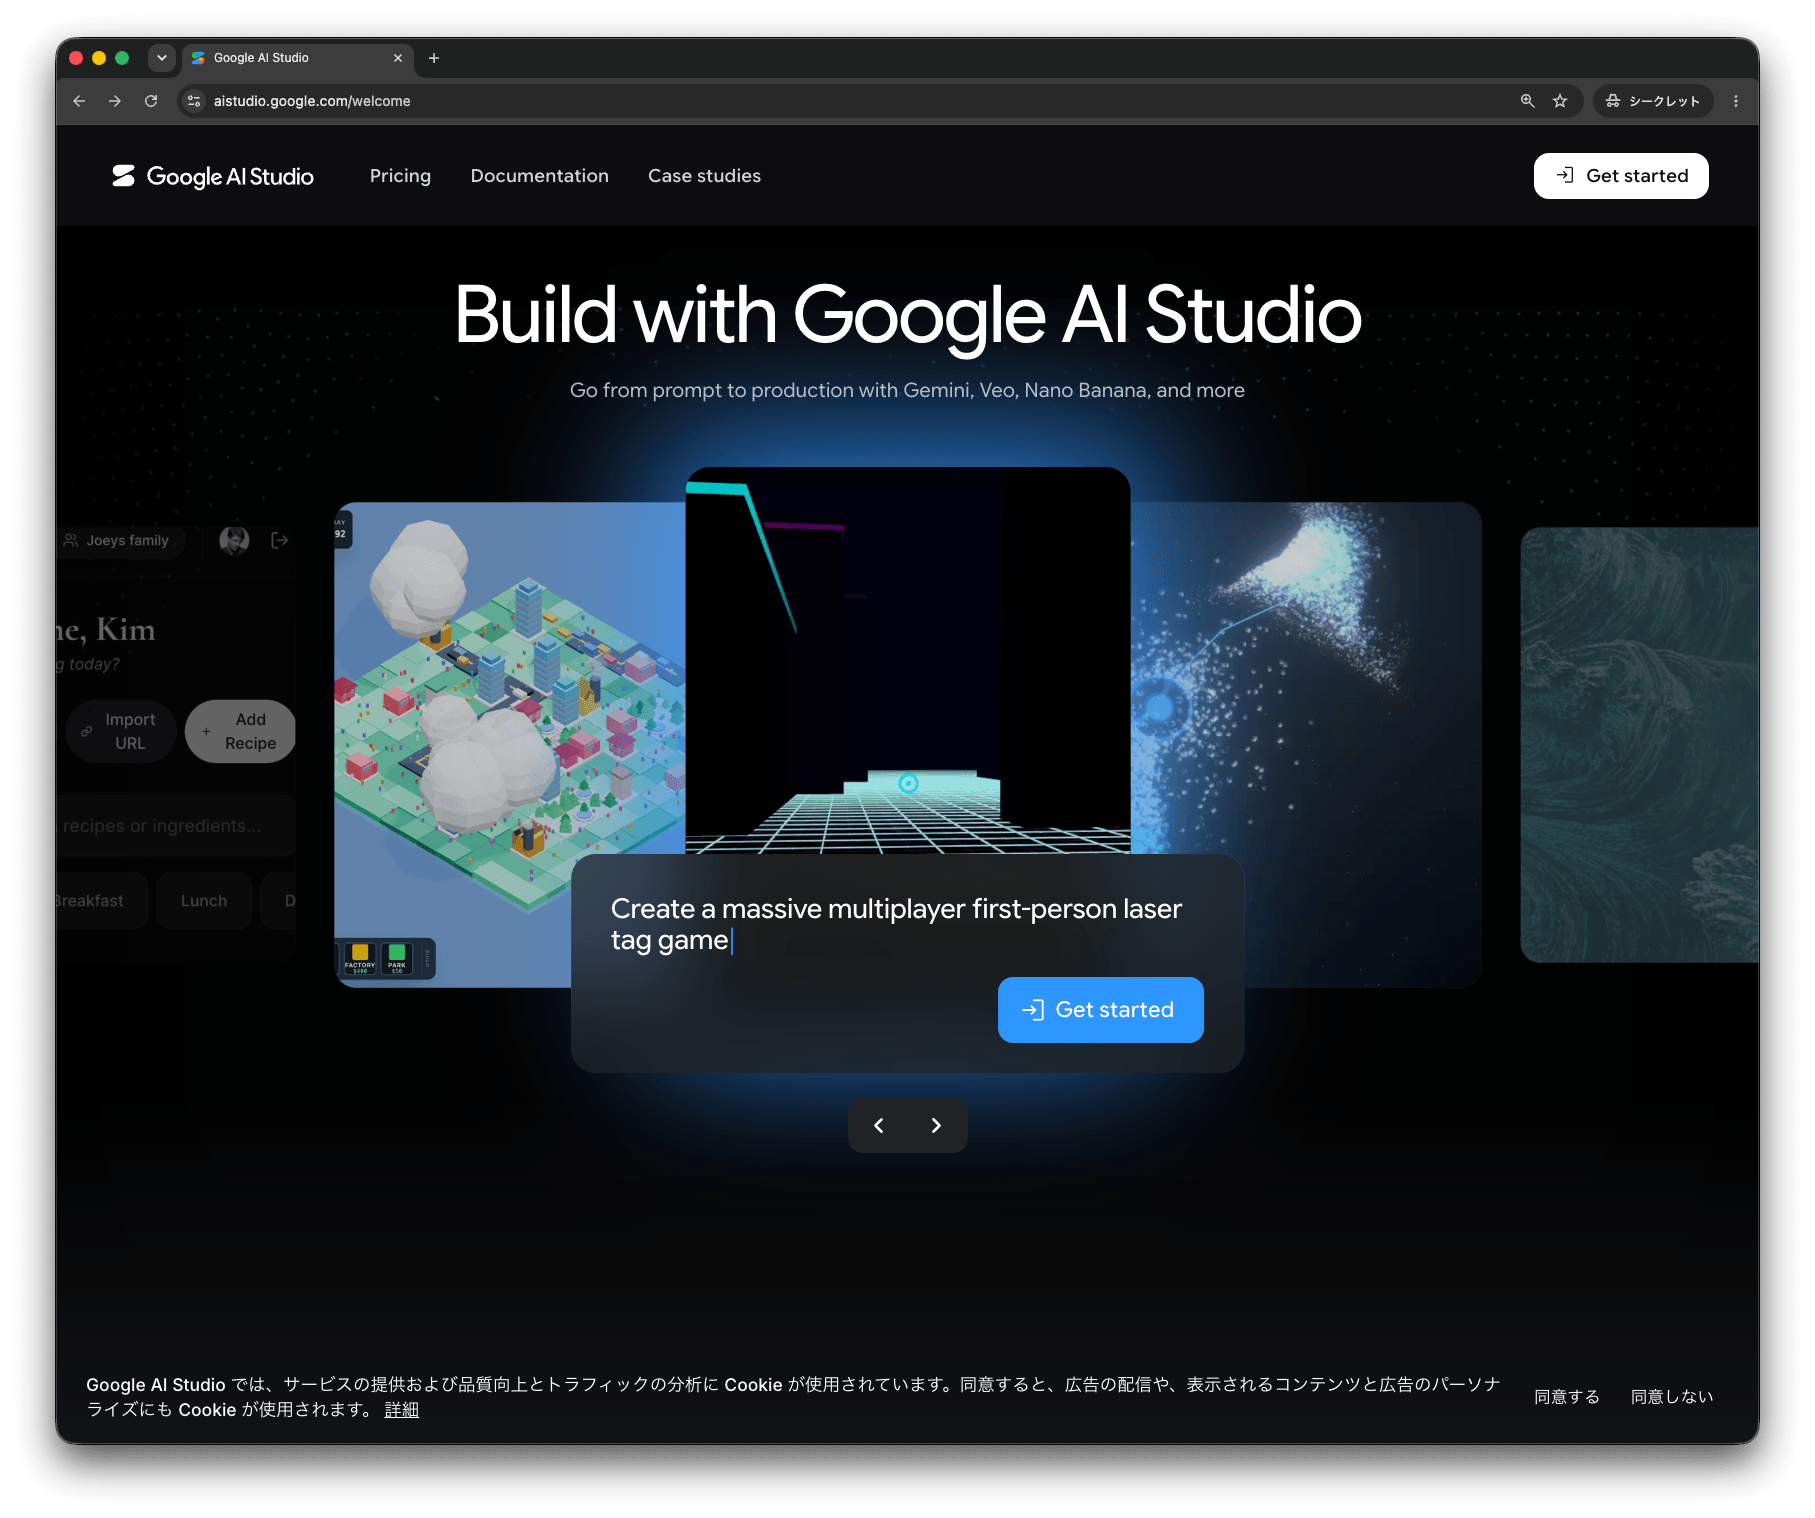Open the 詳細 cookie details link
This screenshot has height=1518, width=1815.
(401, 1409)
